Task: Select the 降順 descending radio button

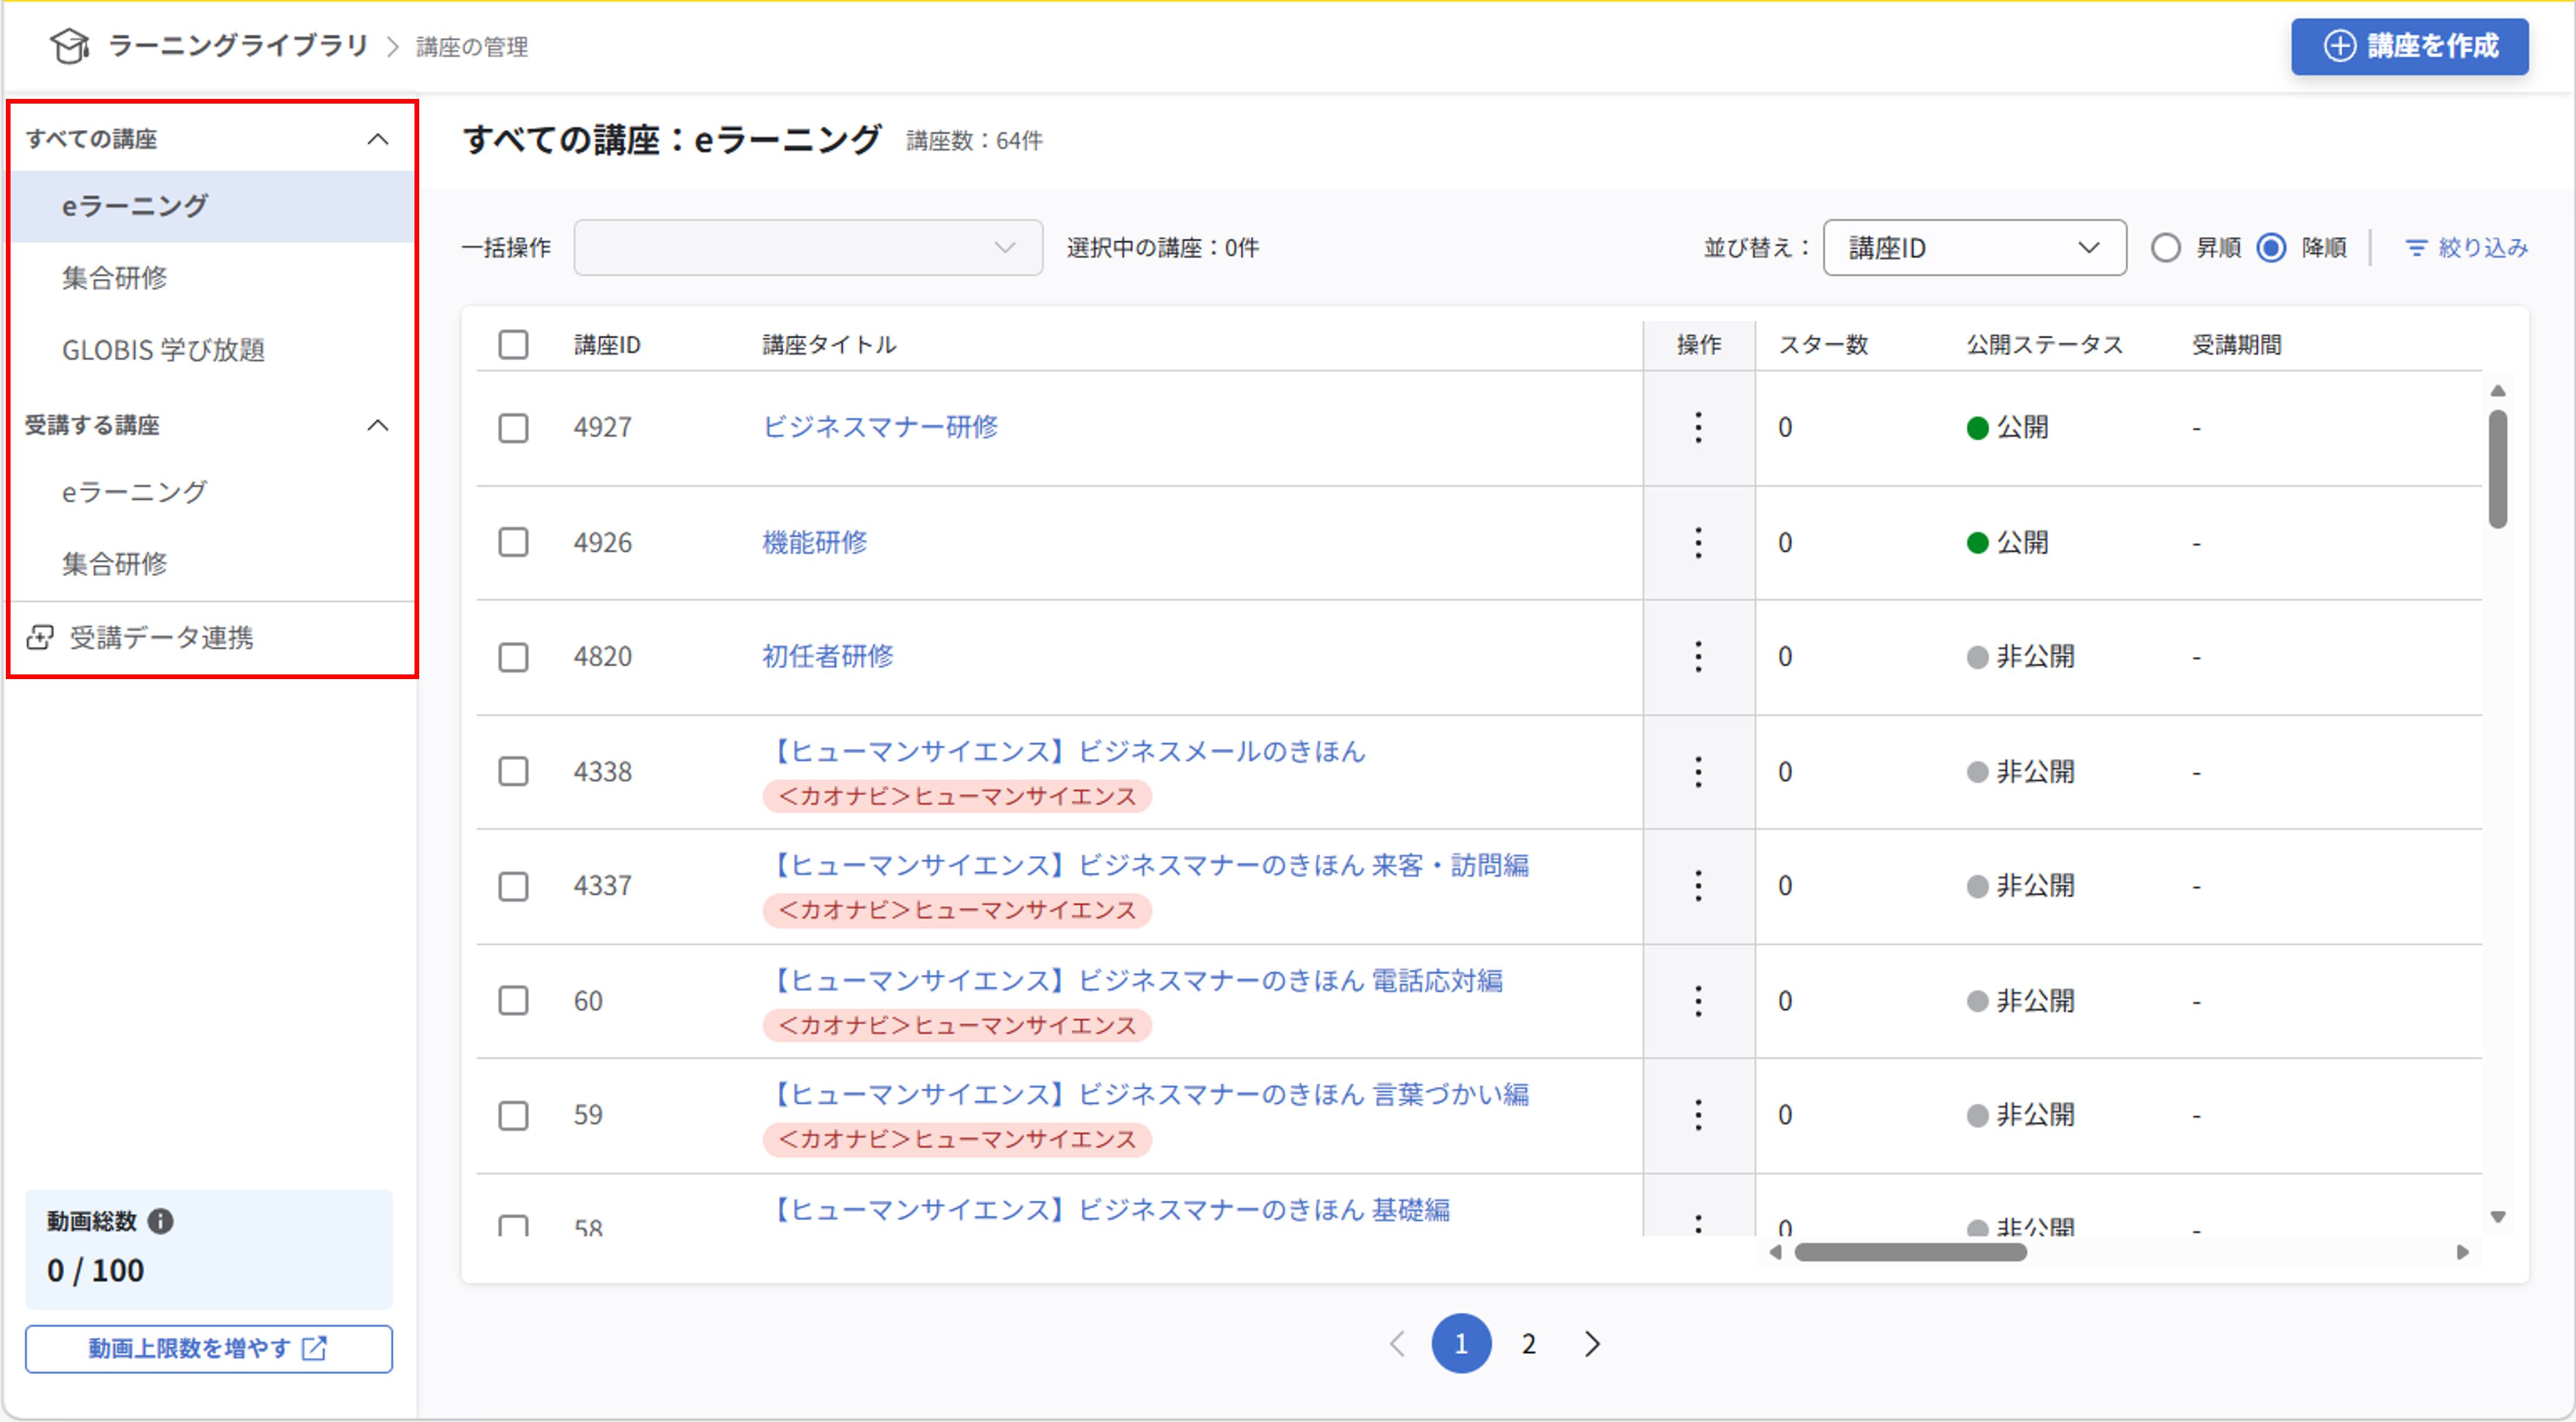Action: pyautogui.click(x=2272, y=248)
